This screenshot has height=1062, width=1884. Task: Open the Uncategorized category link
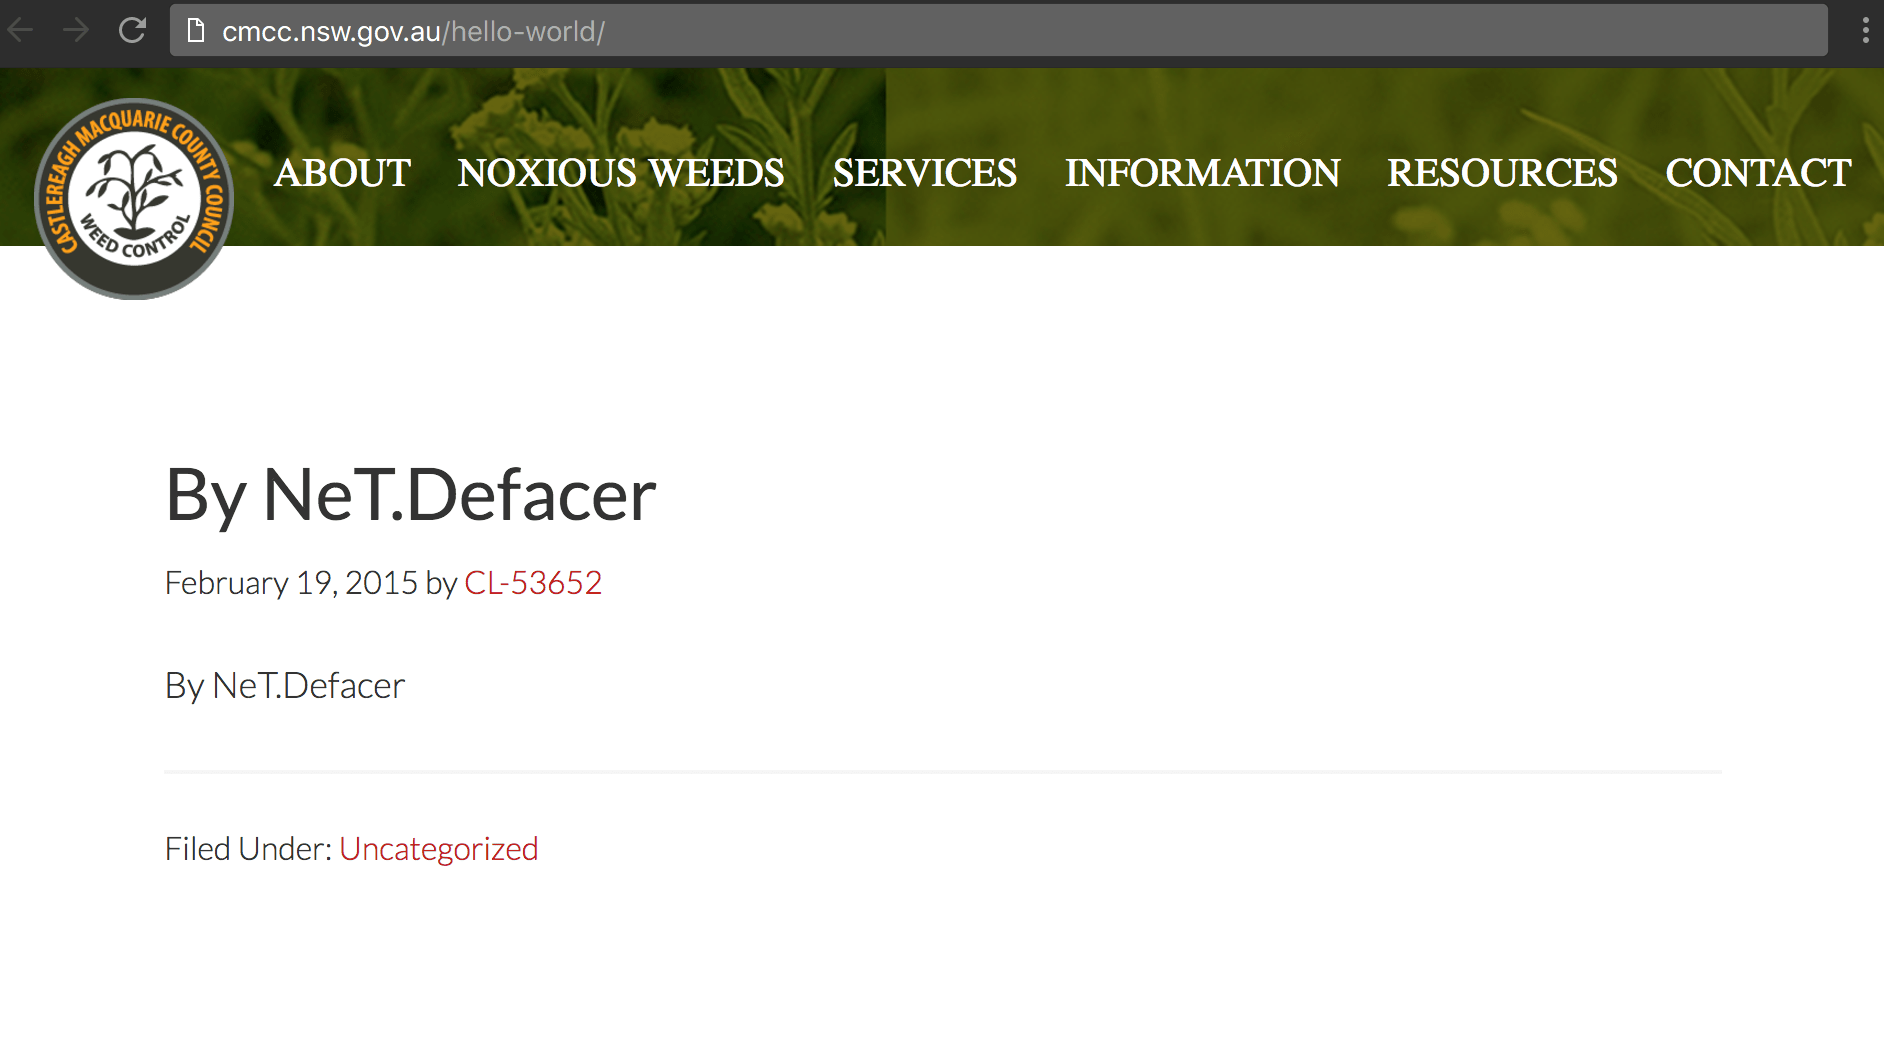pos(439,849)
